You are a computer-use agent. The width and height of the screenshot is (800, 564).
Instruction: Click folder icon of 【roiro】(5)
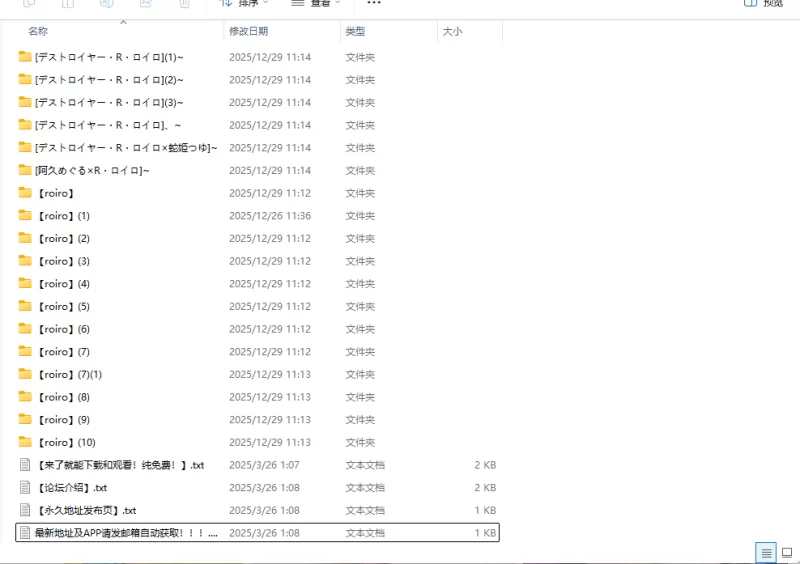(24, 306)
